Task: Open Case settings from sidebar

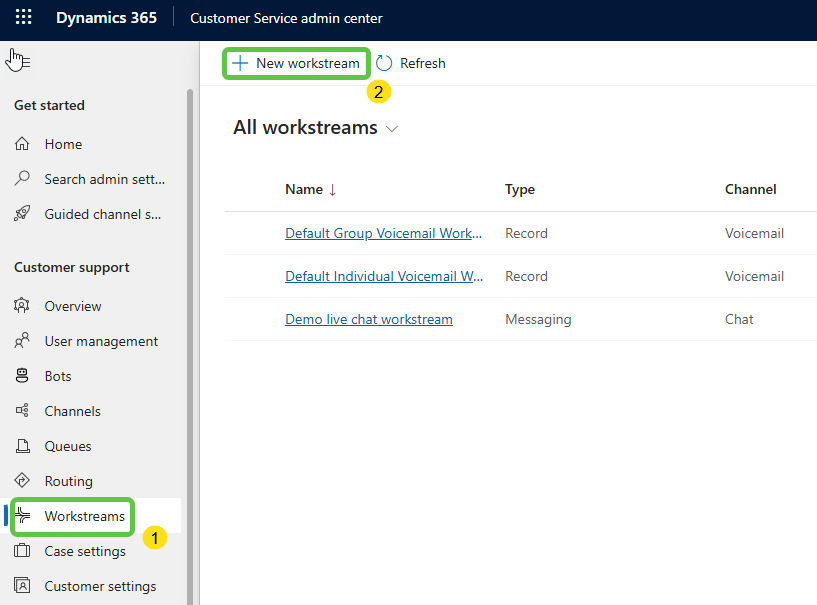Action: click(85, 551)
